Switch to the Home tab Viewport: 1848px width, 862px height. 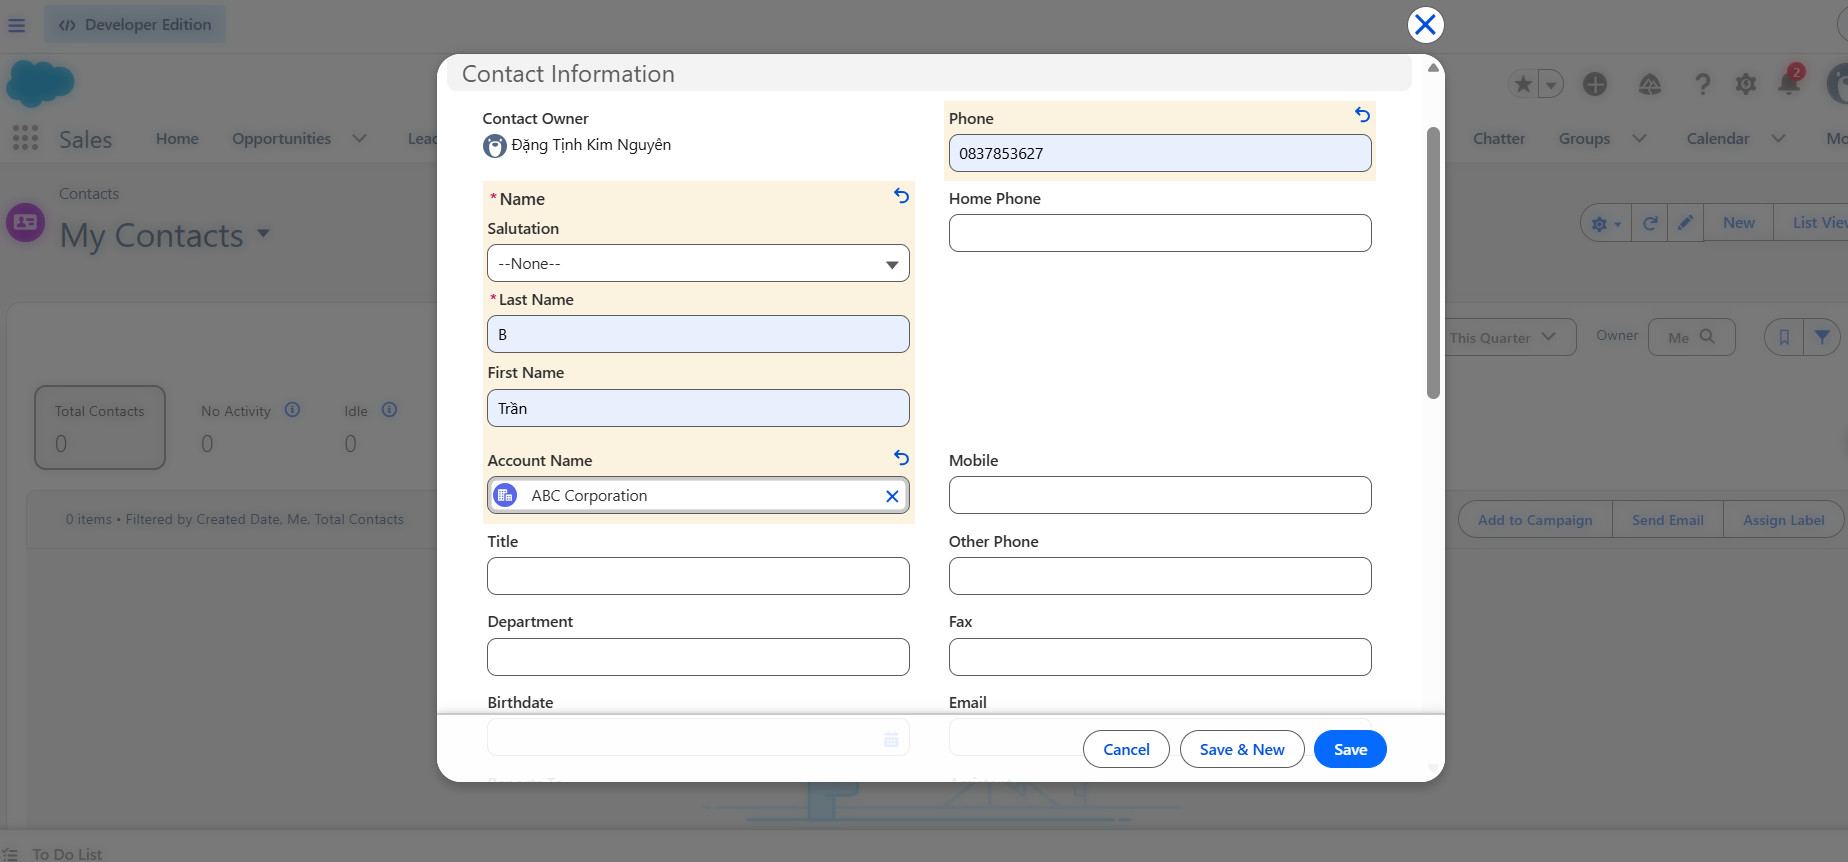[177, 139]
